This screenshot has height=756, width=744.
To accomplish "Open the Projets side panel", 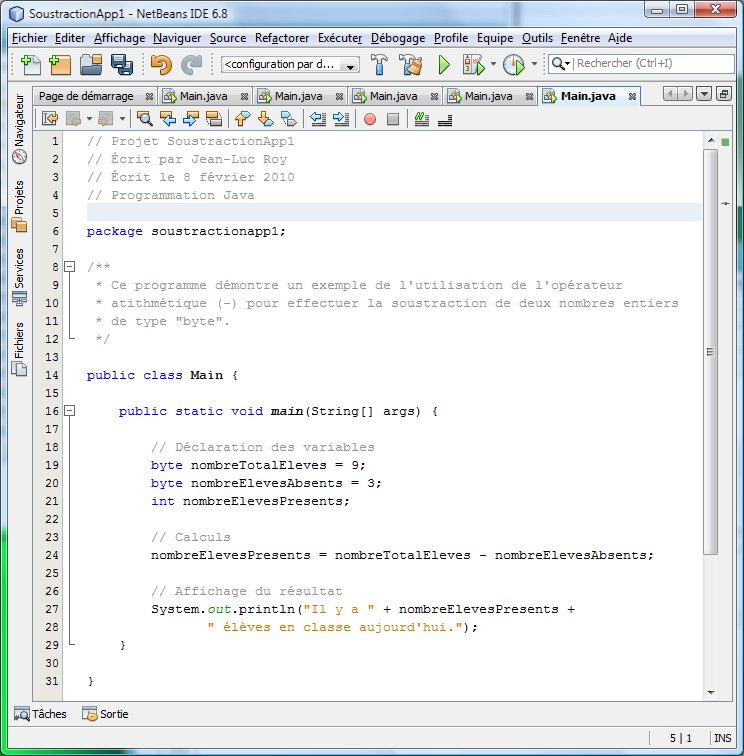I will point(19,205).
